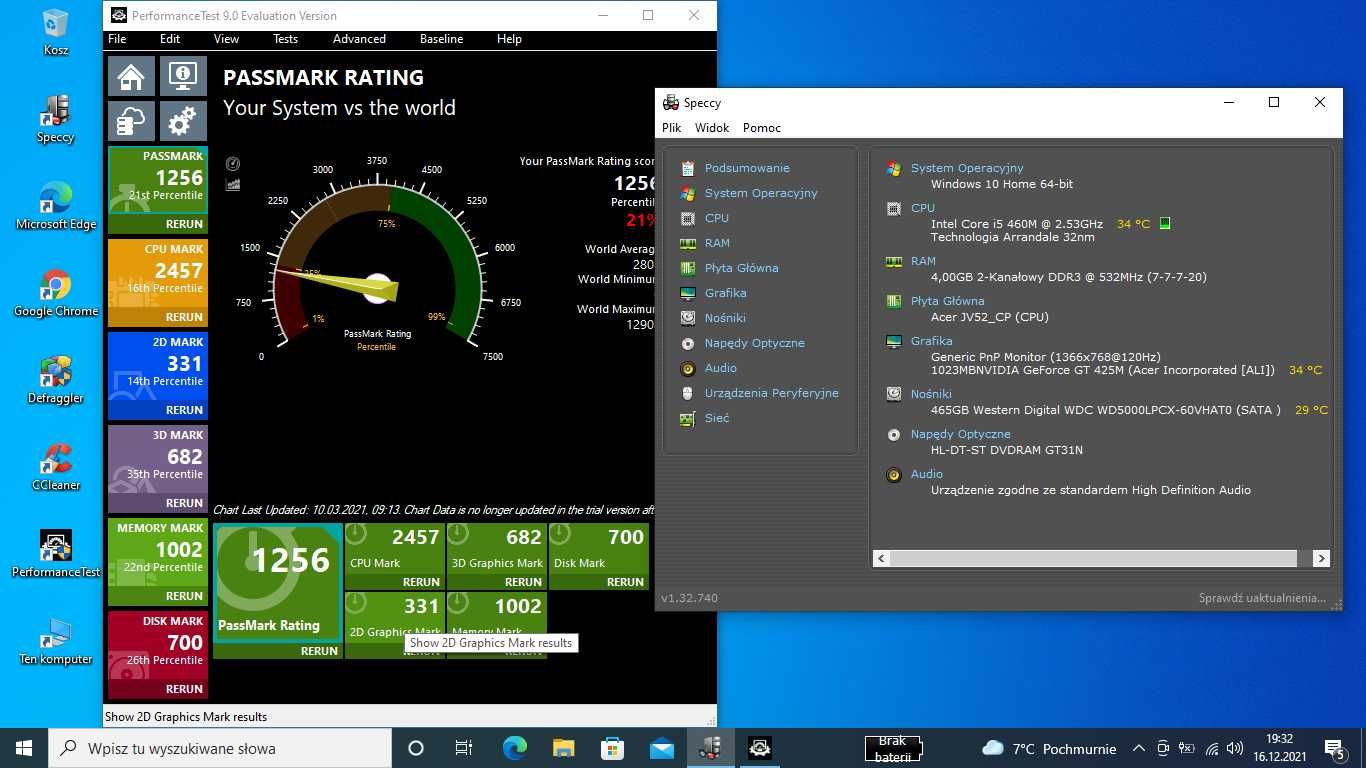Open PerformanceTest Help menu

pos(509,39)
